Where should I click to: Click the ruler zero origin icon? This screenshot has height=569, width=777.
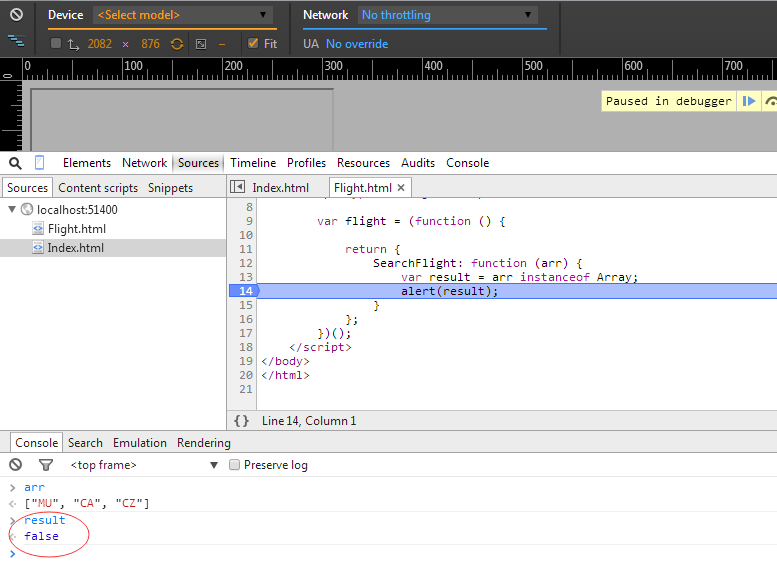[8, 76]
